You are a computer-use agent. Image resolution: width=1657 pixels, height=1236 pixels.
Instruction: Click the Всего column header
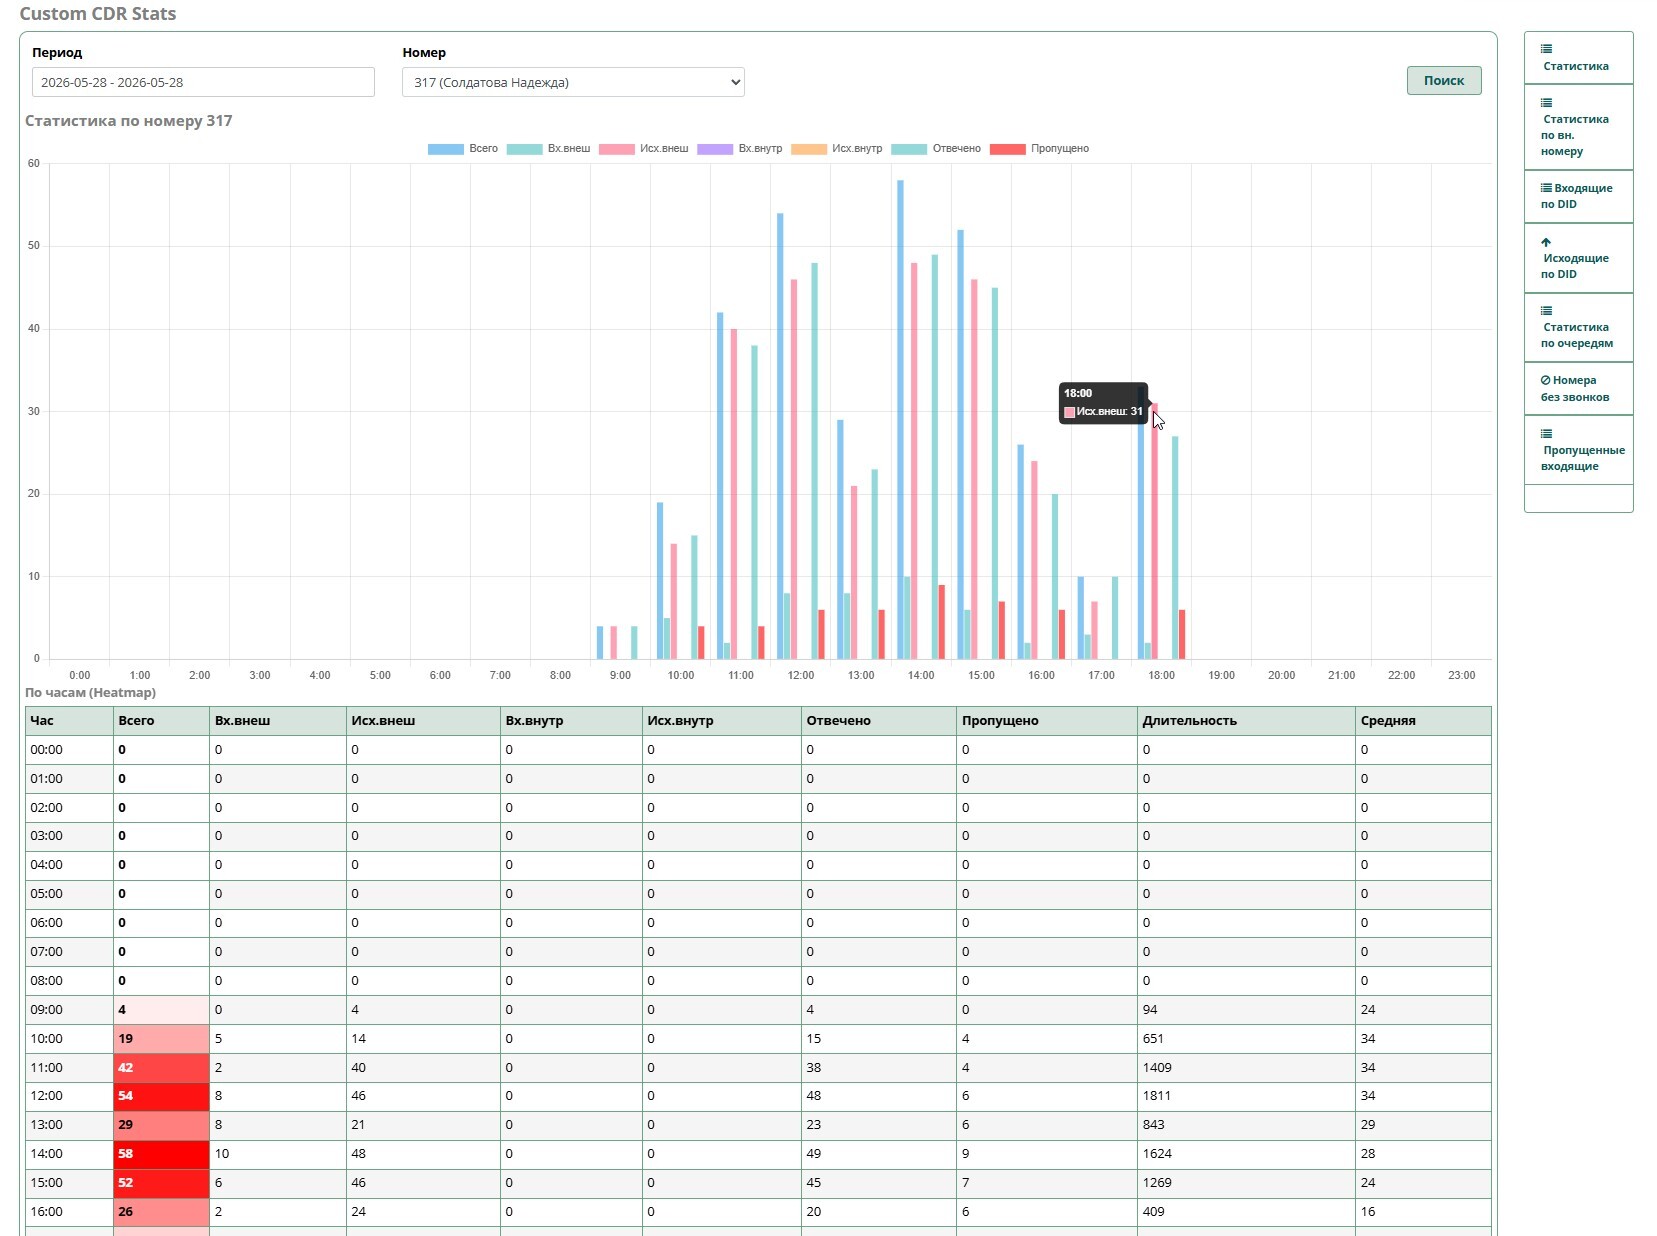coord(161,721)
